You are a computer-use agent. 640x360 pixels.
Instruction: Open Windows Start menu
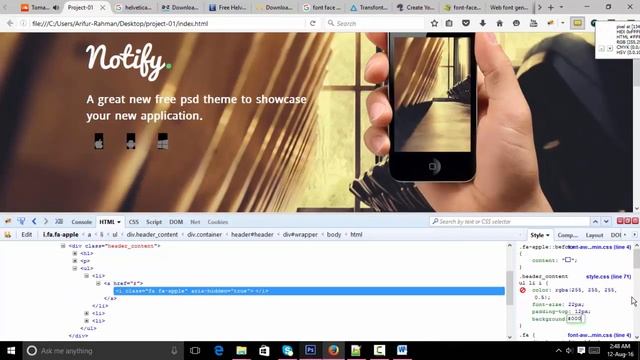(x=11, y=351)
